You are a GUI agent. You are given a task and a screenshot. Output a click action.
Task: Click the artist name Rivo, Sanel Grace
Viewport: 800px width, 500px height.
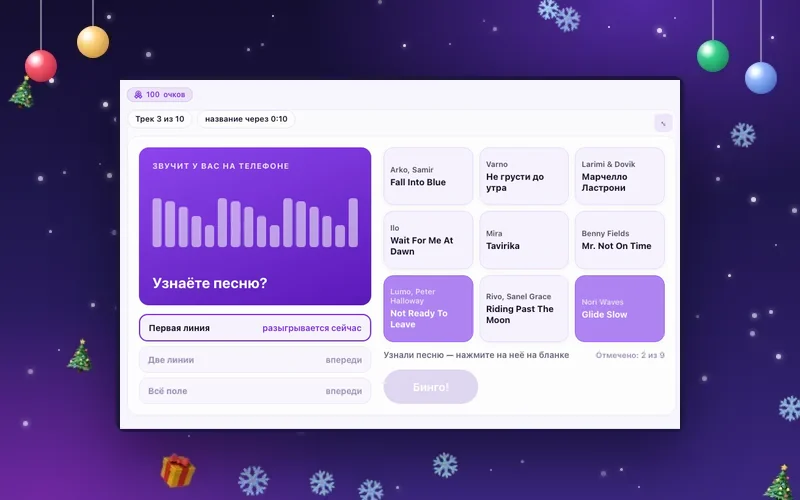[x=518, y=296]
